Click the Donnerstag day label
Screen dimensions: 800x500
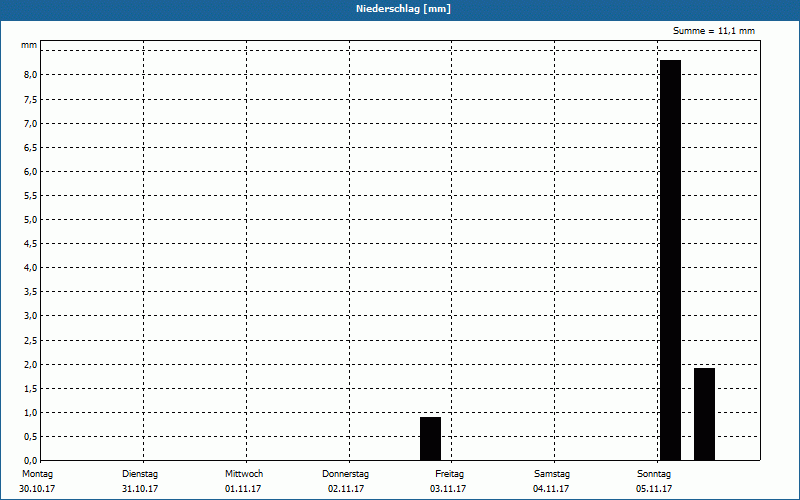[x=345, y=474]
